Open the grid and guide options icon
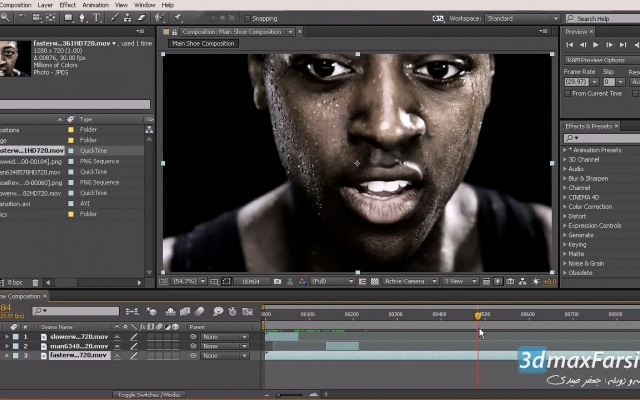640x400 pixels. 214,282
